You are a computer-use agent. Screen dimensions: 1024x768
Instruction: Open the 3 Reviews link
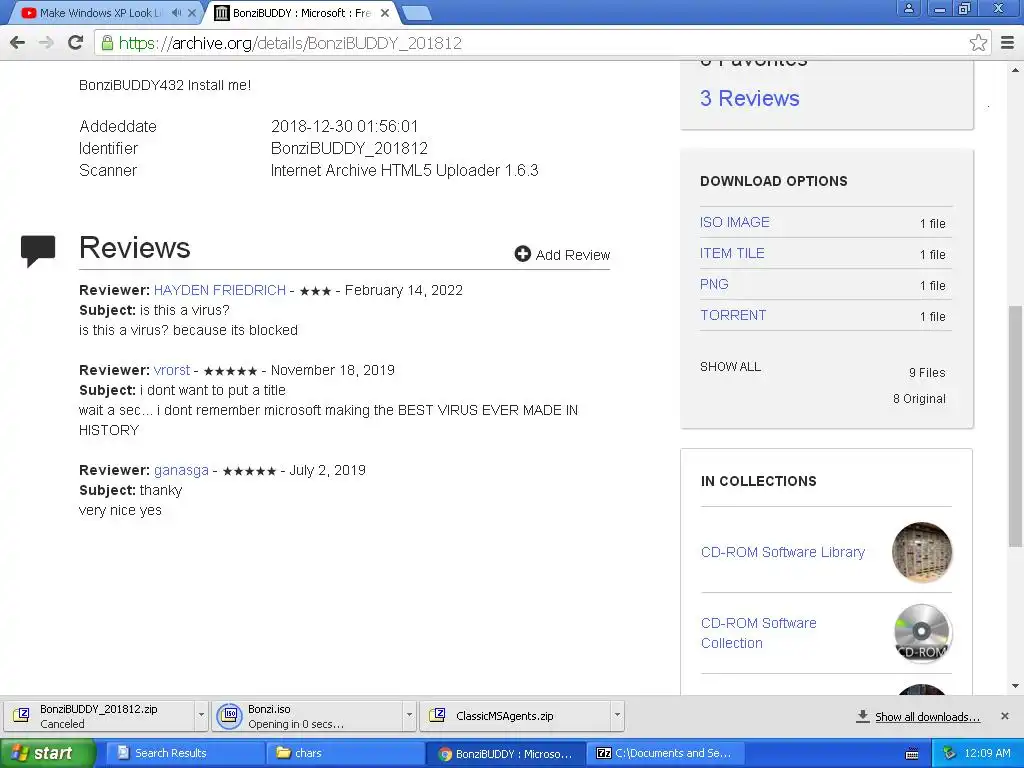click(x=750, y=98)
